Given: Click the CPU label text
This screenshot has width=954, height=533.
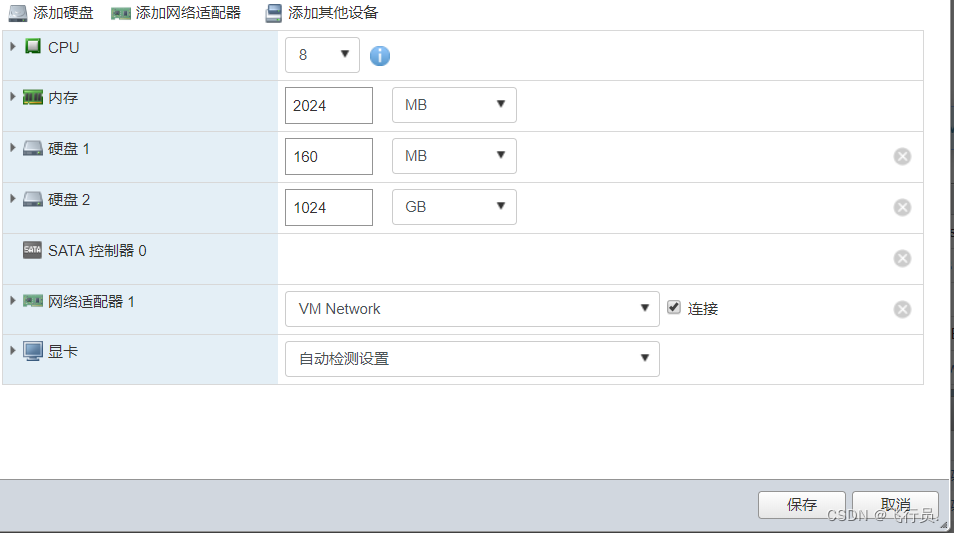Looking at the screenshot, I should [64, 47].
